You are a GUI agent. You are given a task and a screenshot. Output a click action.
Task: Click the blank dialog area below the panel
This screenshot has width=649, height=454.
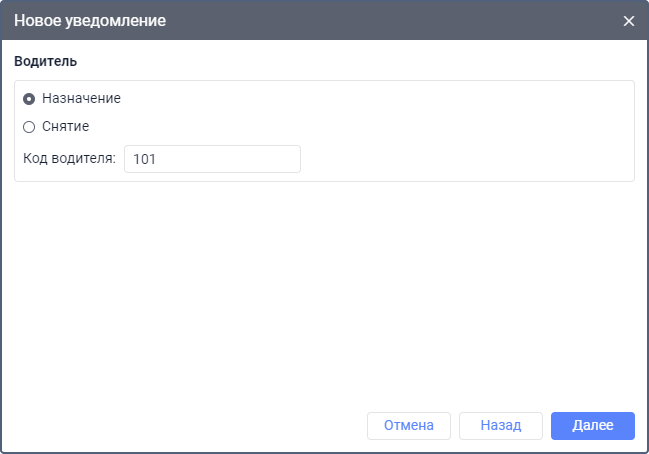(x=324, y=290)
